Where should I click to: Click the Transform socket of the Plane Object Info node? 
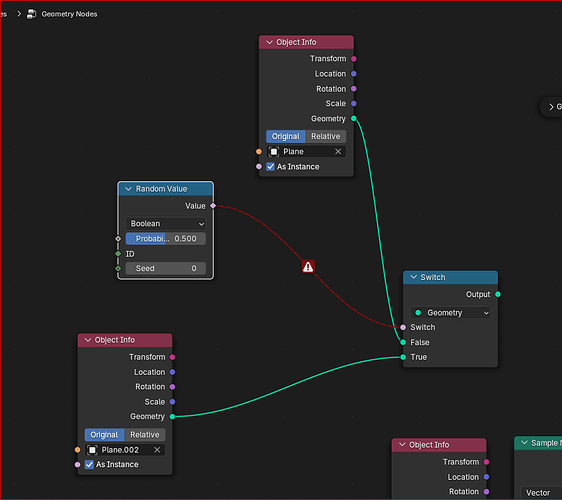[x=354, y=59]
